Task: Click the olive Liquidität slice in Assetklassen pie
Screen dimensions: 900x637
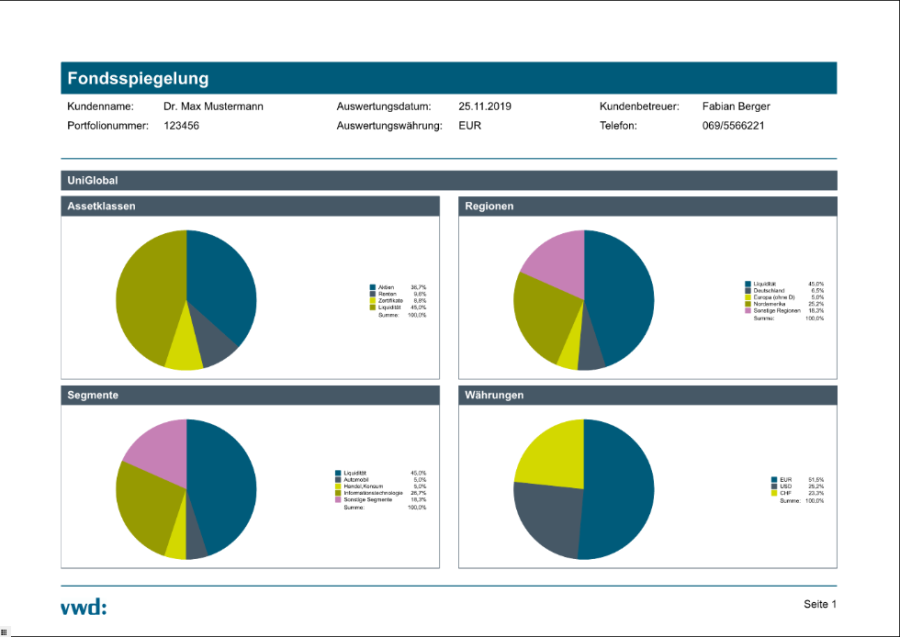Action: pyautogui.click(x=148, y=295)
